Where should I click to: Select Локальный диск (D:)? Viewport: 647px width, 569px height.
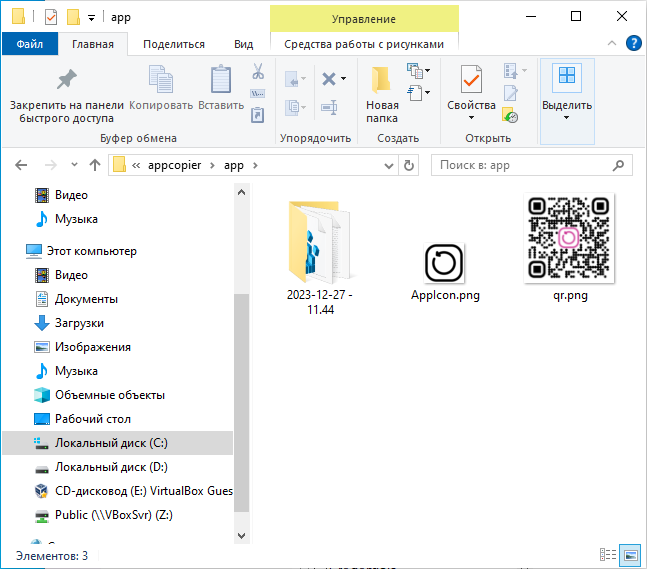(101, 467)
